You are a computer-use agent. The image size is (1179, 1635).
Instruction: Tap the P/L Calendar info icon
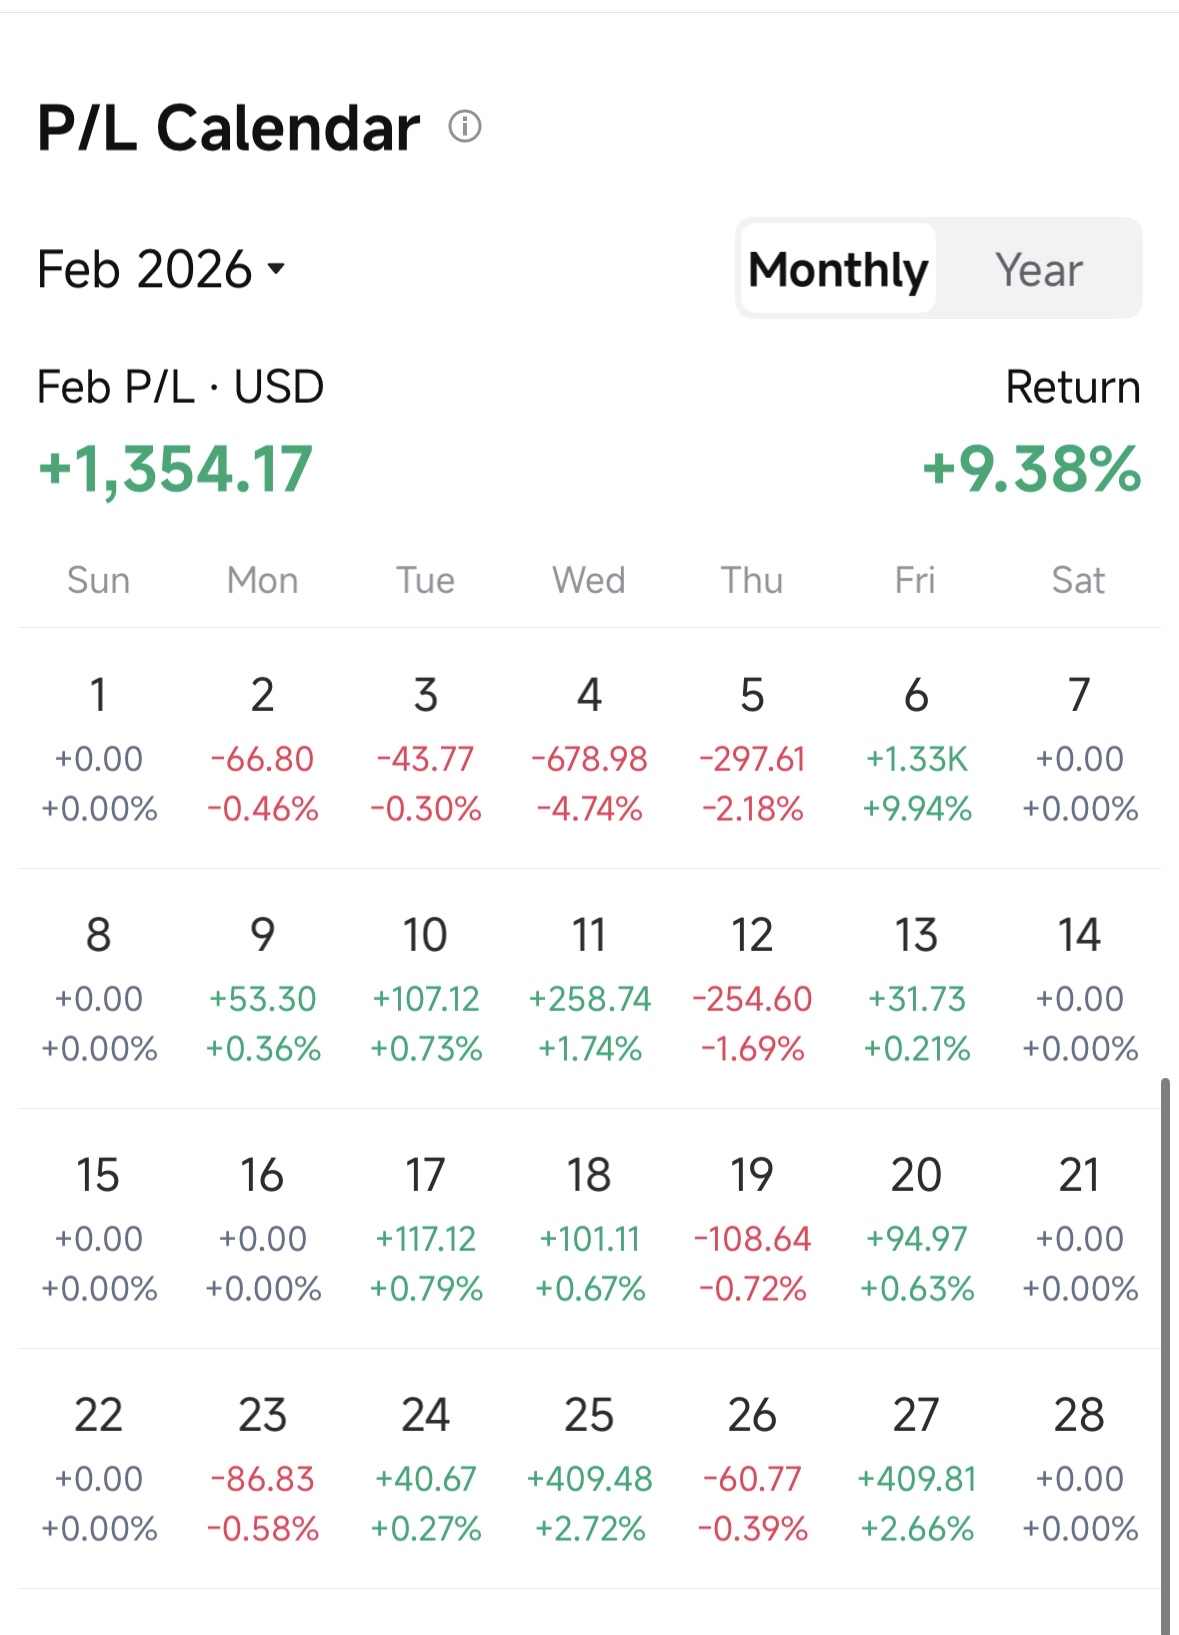[465, 127]
